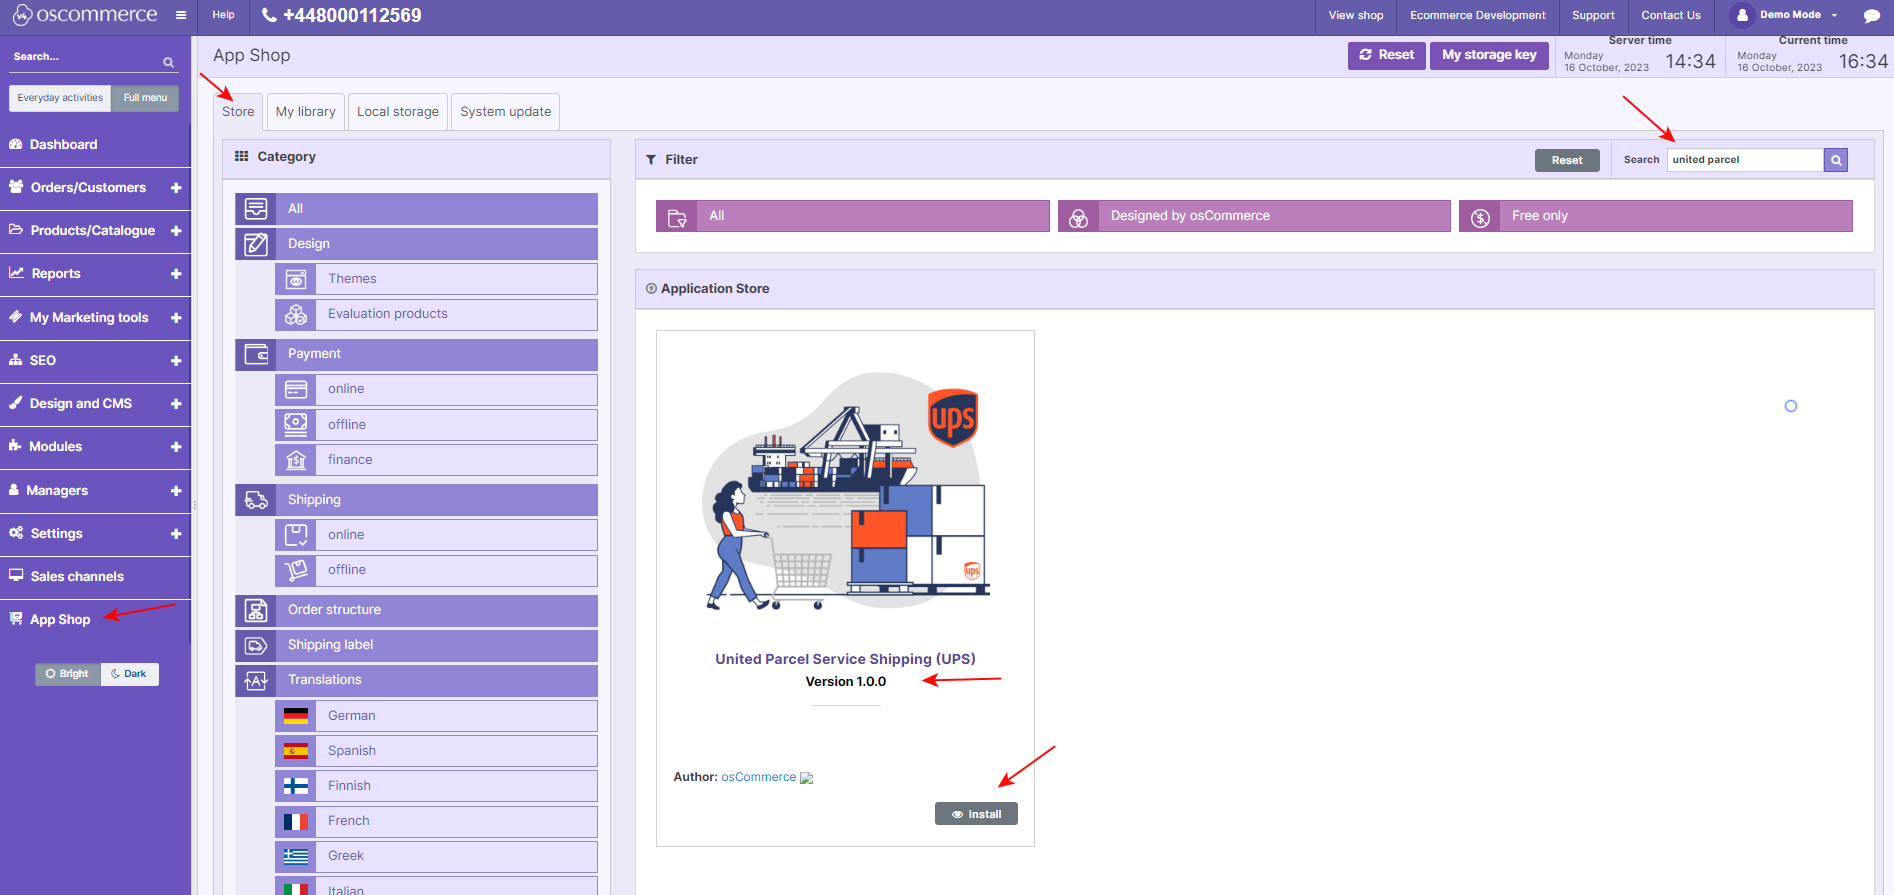1894x895 pixels.
Task: Open the Demo Mode dropdown arrow
Action: 1834,15
